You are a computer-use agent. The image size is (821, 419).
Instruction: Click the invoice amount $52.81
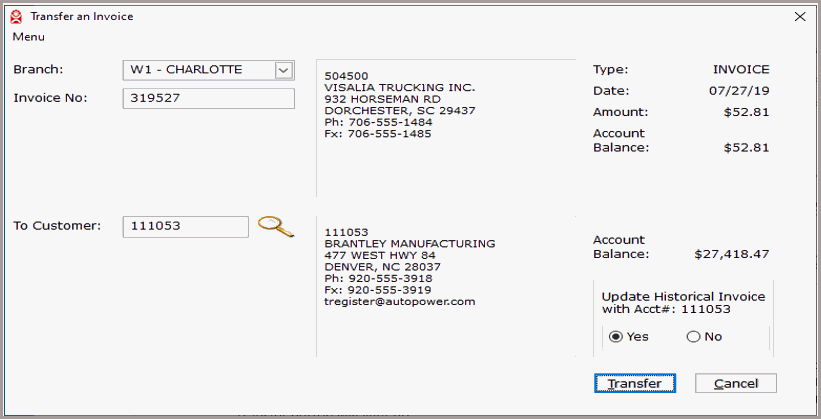(x=746, y=112)
